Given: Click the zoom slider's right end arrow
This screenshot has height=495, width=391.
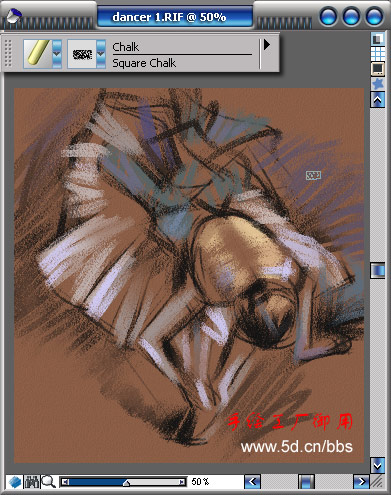Looking at the screenshot, I should (x=182, y=482).
